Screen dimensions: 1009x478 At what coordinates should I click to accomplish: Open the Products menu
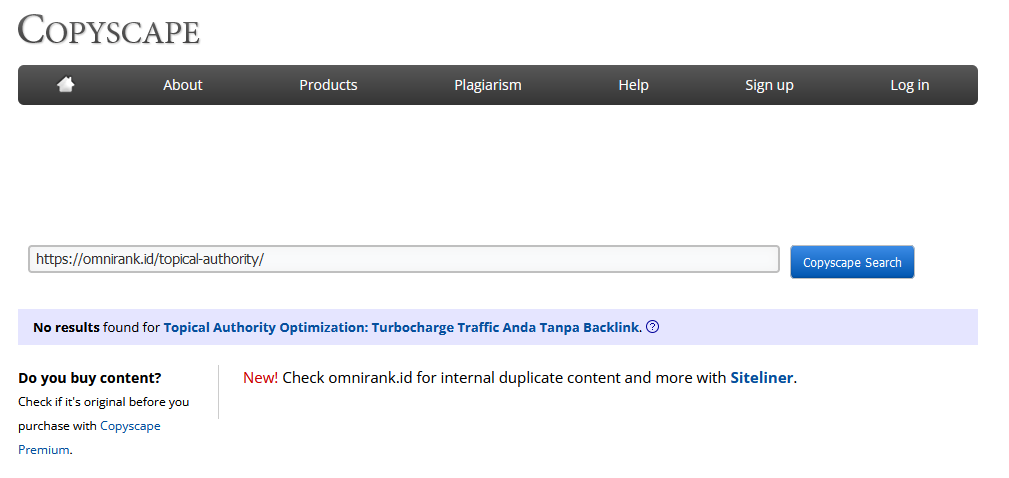[328, 85]
